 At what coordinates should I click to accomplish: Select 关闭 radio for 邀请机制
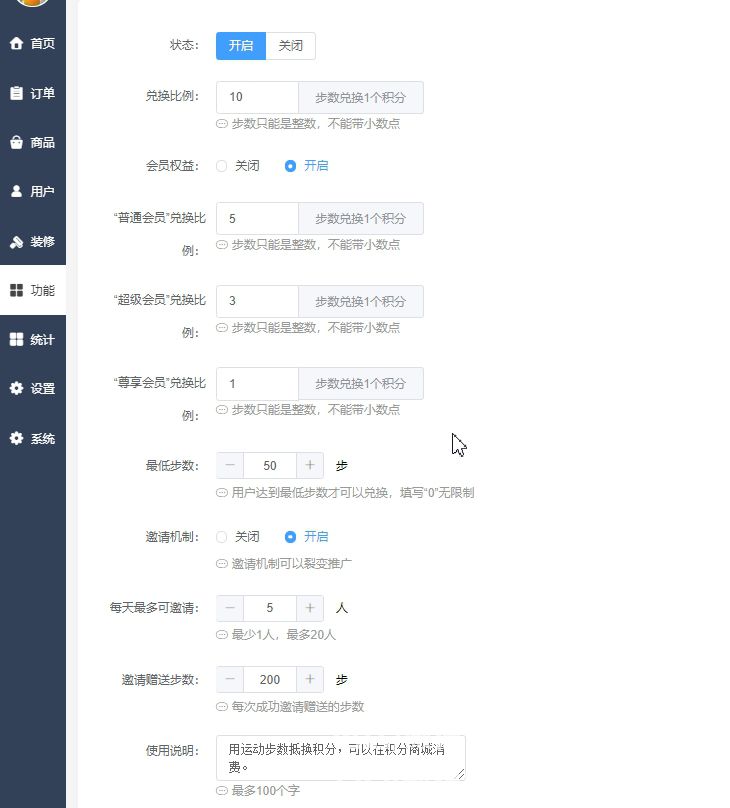[x=222, y=537]
